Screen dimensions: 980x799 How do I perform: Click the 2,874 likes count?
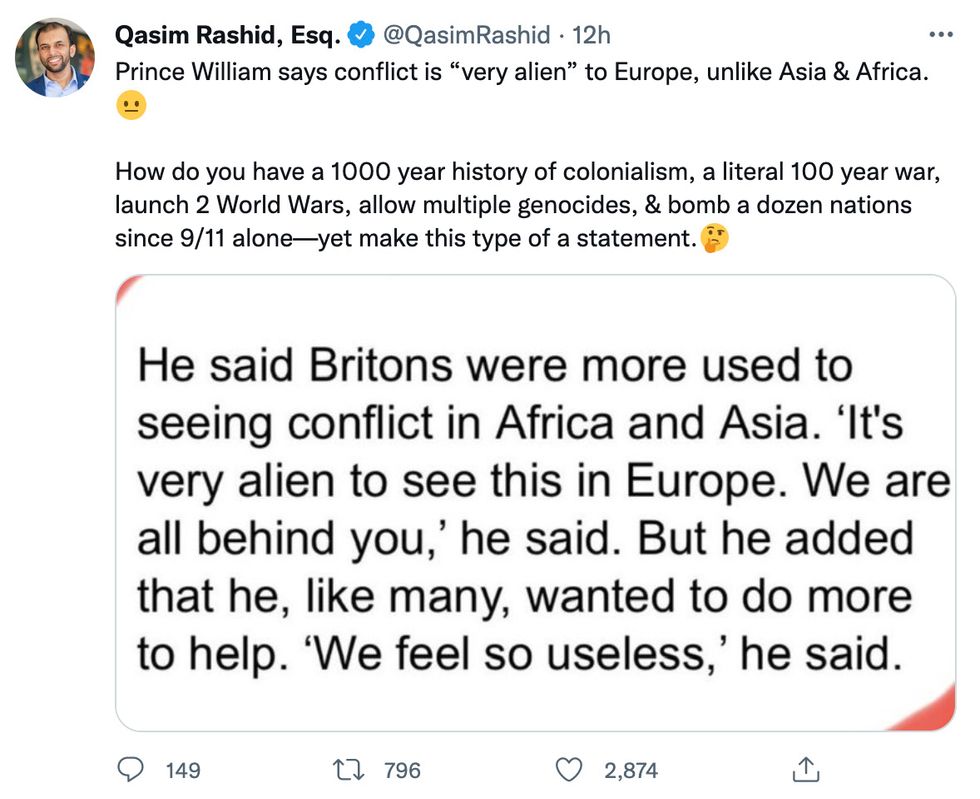coord(630,770)
